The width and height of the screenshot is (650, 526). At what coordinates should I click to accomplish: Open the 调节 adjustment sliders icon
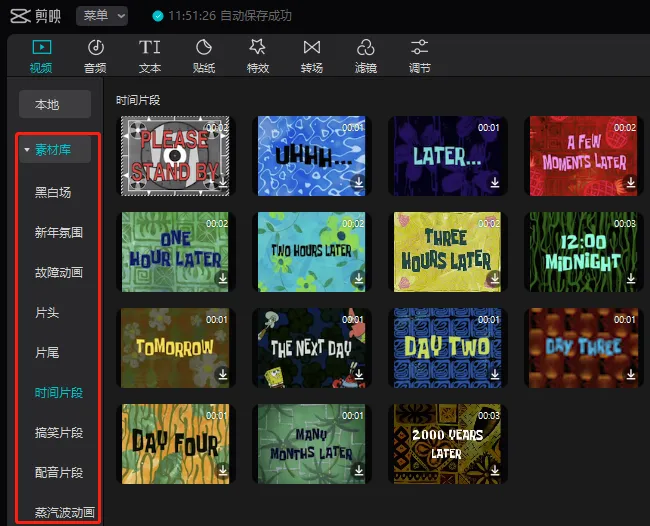click(420, 48)
